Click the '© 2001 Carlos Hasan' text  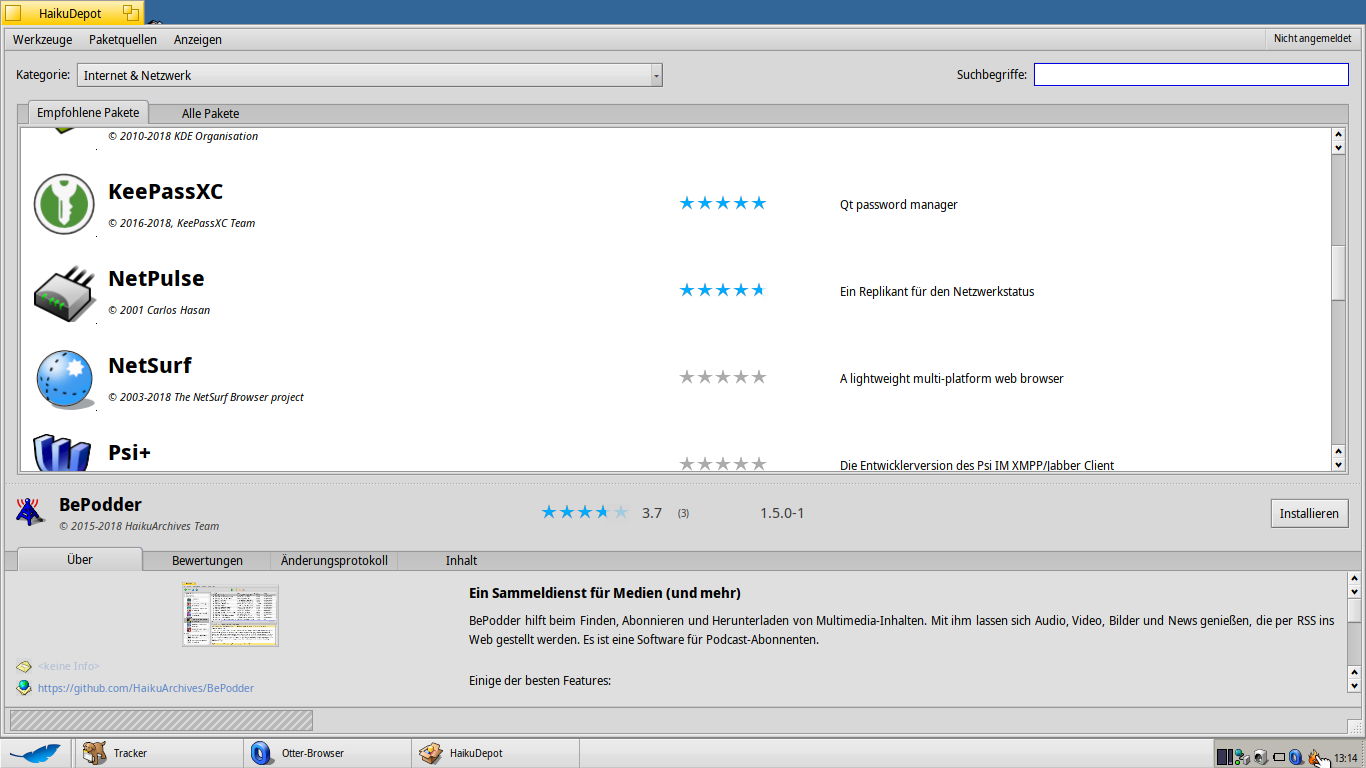tap(159, 310)
